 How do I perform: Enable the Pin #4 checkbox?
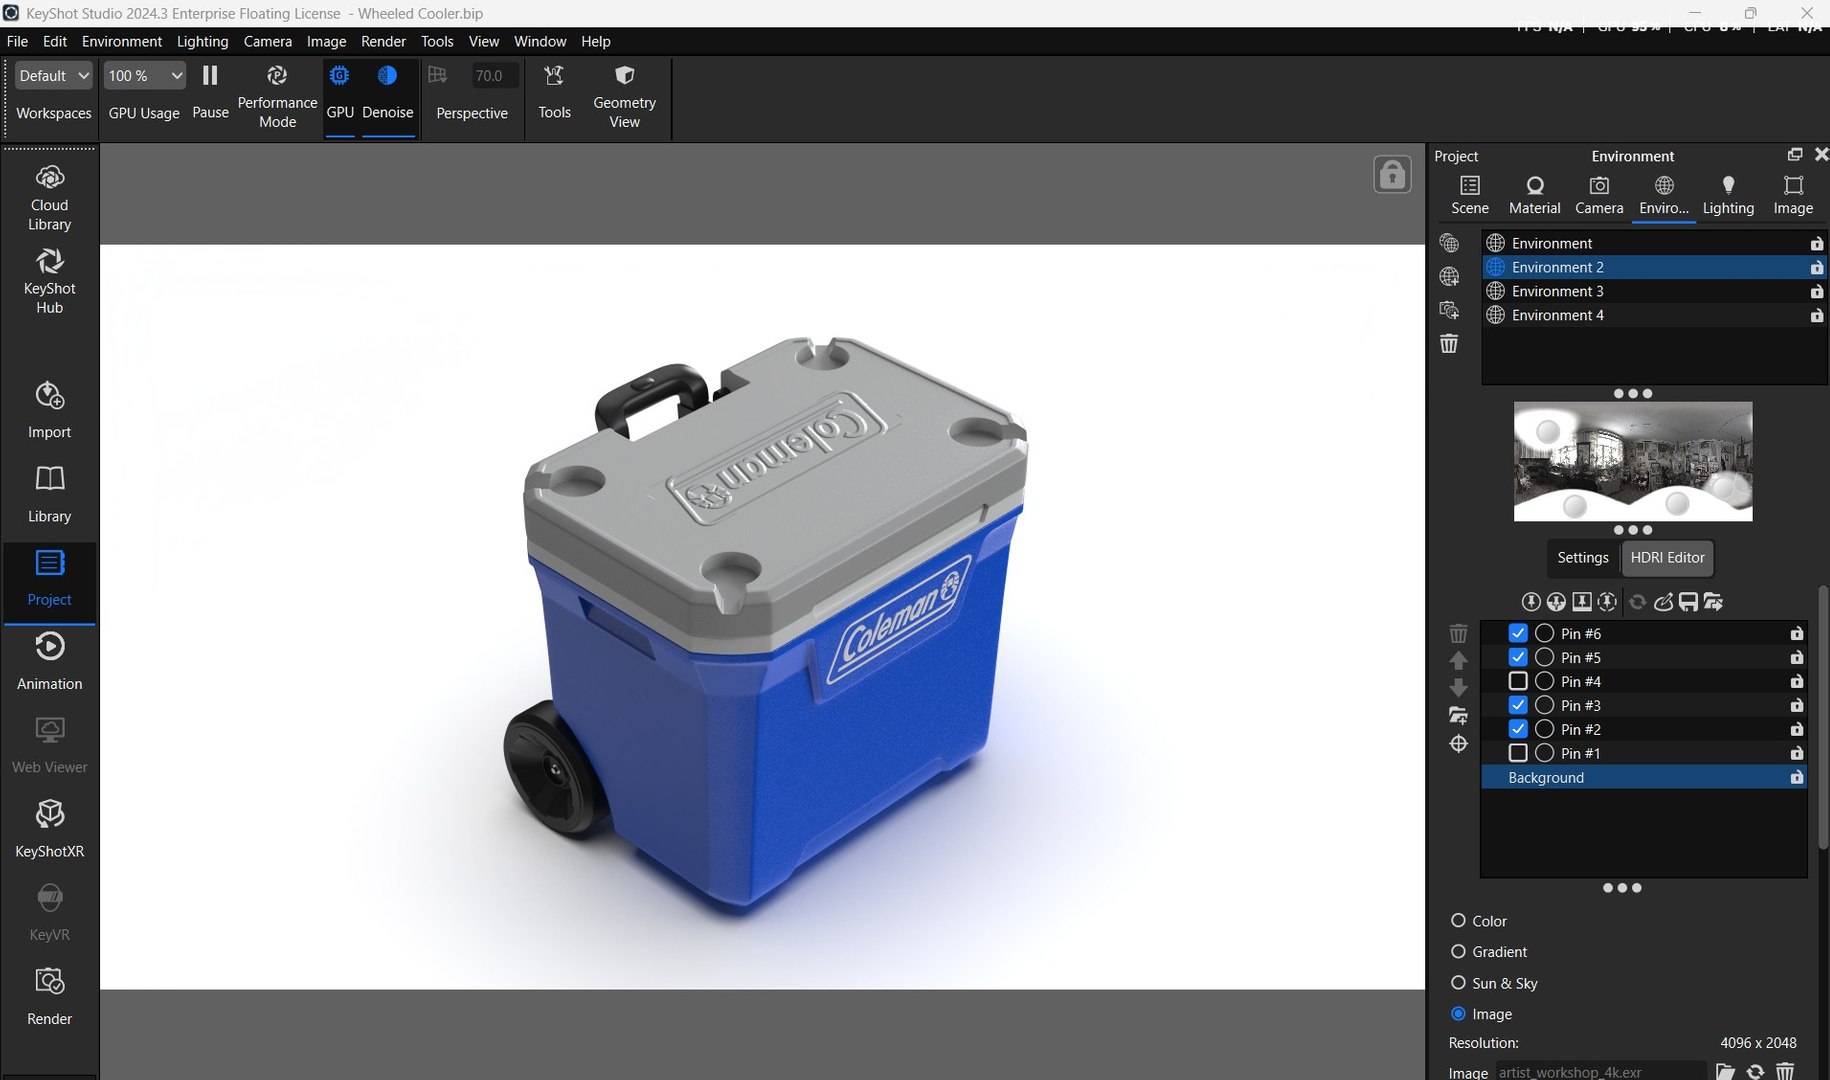(x=1518, y=681)
